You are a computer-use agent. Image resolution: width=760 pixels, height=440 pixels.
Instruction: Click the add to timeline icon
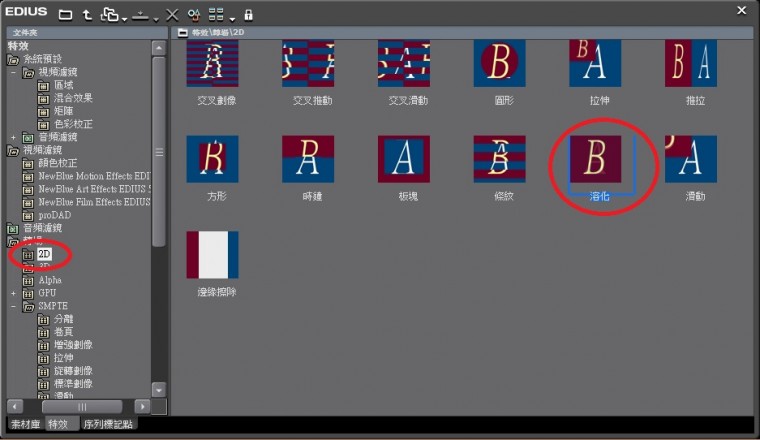[x=142, y=14]
